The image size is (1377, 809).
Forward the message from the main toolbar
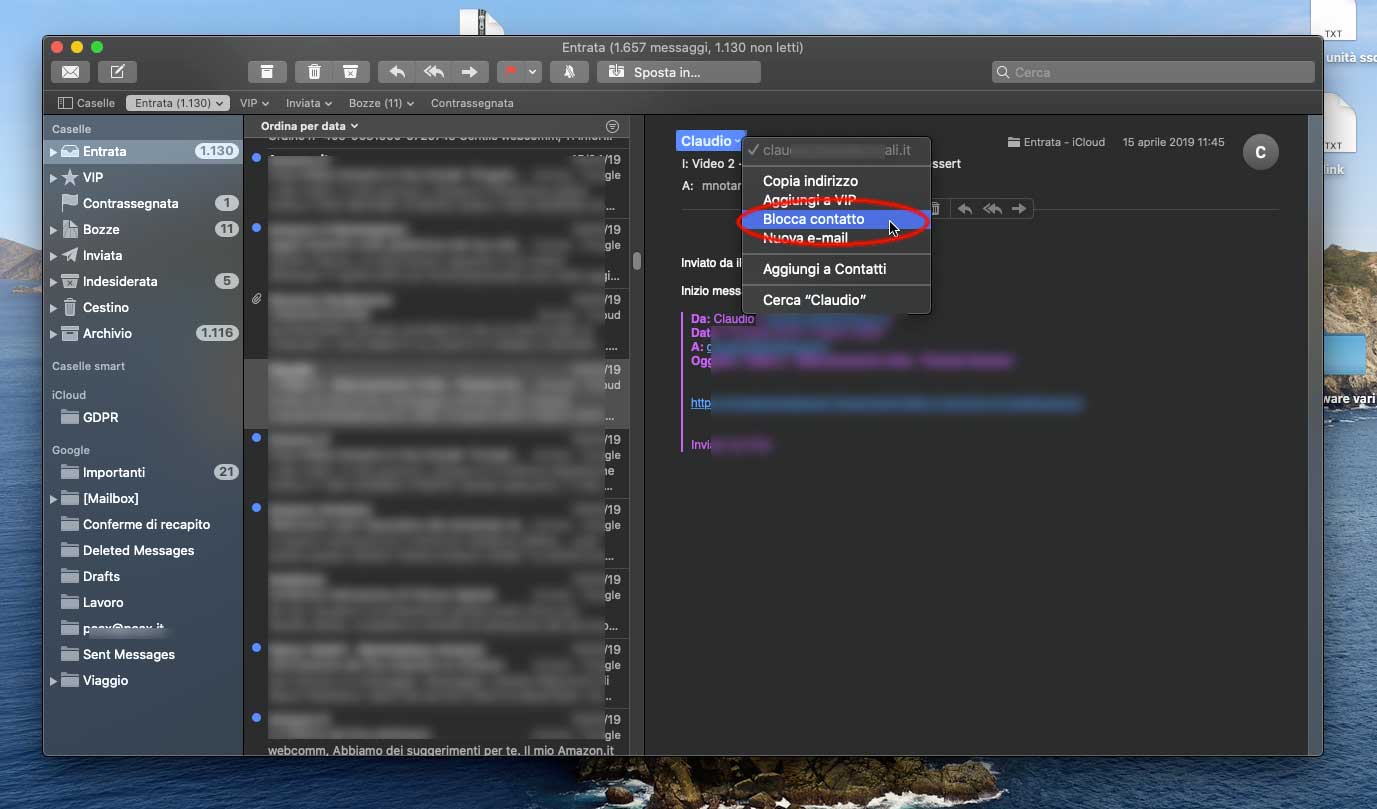pyautogui.click(x=469, y=72)
